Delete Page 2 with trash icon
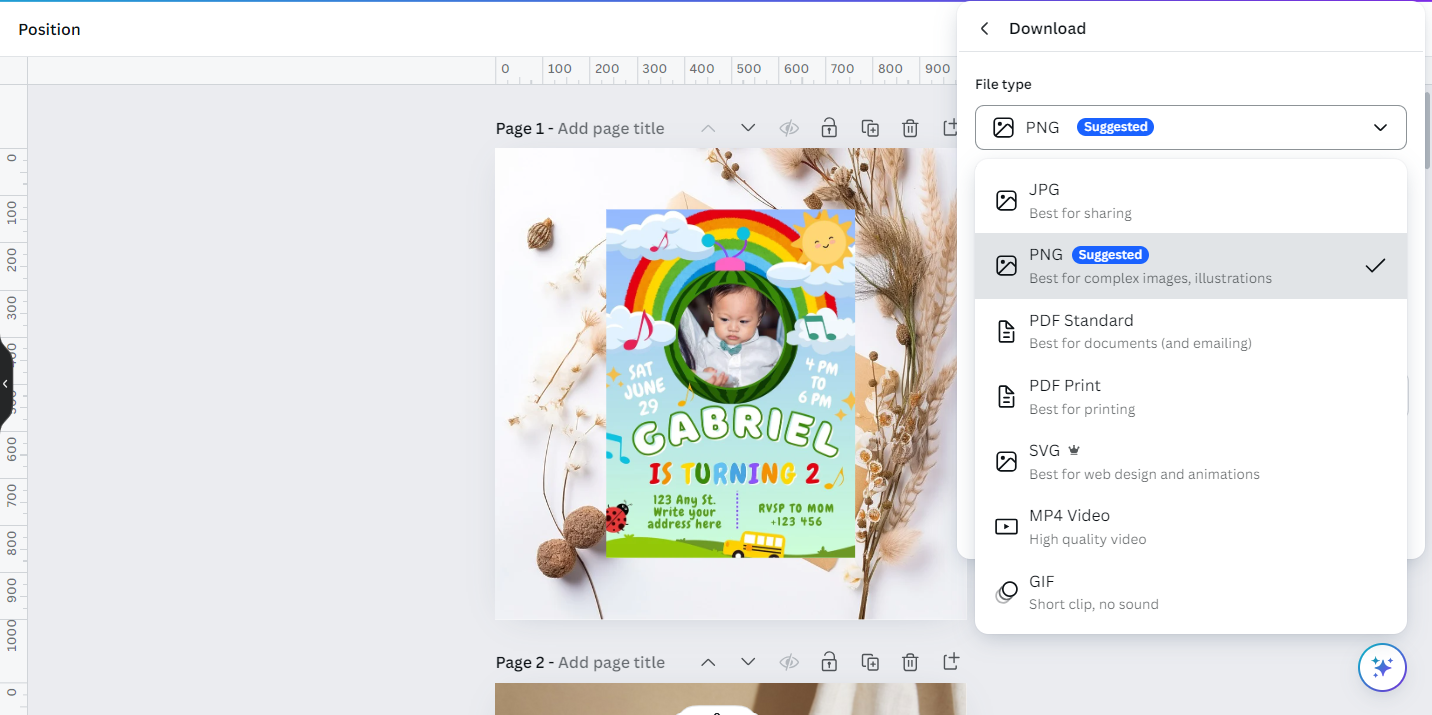Image resolution: width=1432 pixels, height=715 pixels. point(910,662)
